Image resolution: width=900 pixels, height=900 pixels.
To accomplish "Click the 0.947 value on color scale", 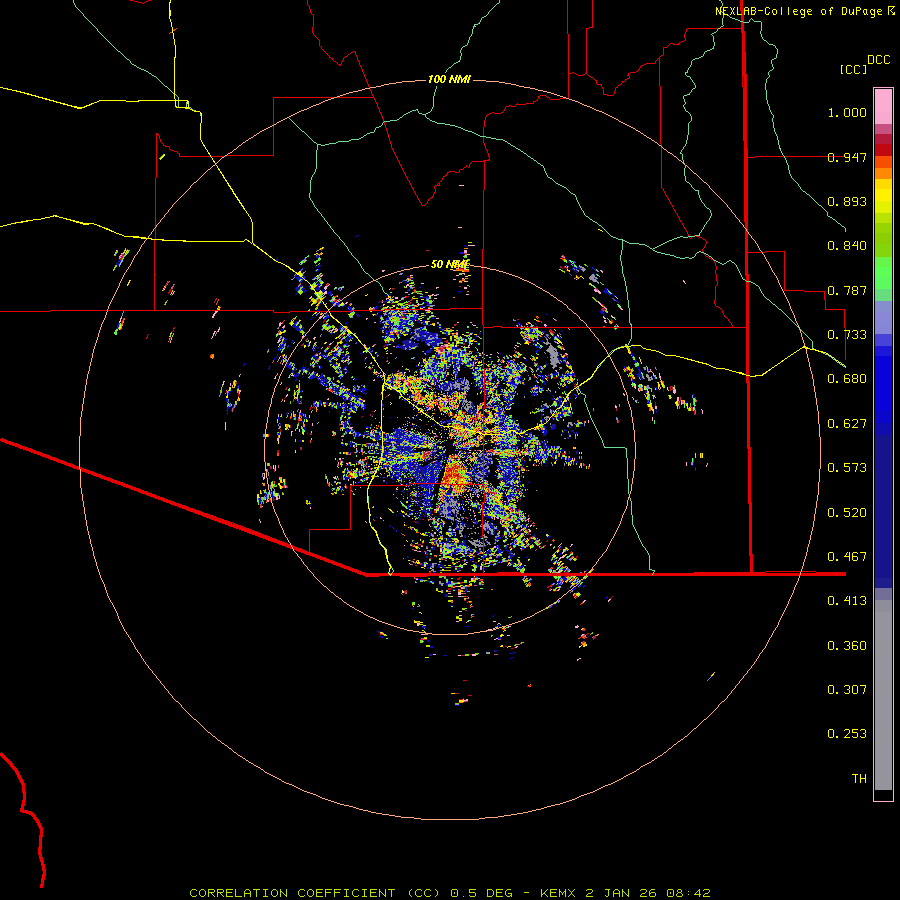I will pyautogui.click(x=847, y=157).
